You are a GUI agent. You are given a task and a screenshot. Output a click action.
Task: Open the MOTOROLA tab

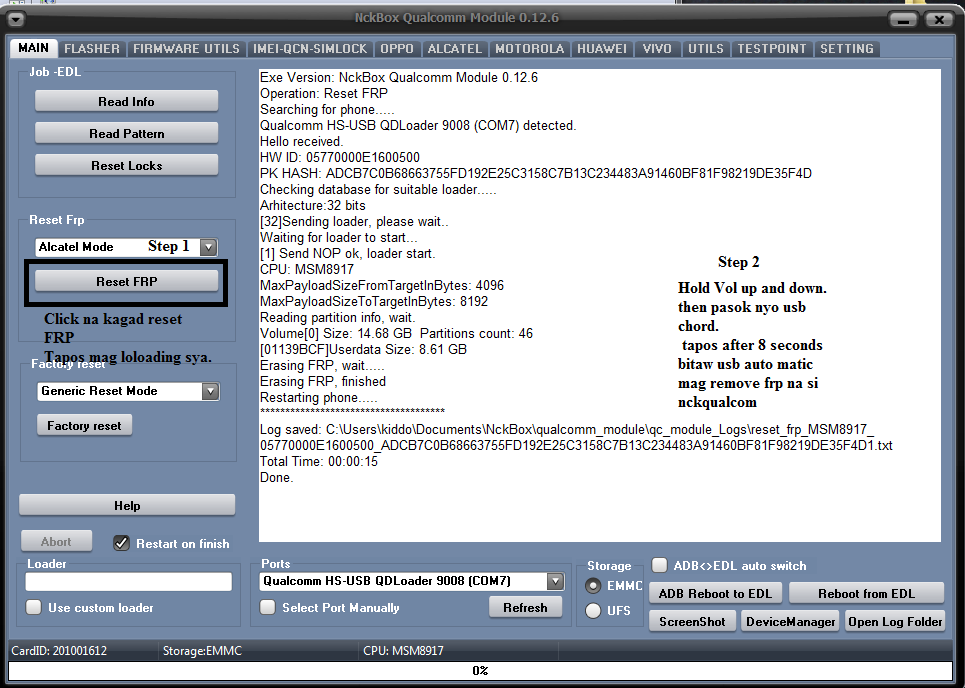pos(530,49)
